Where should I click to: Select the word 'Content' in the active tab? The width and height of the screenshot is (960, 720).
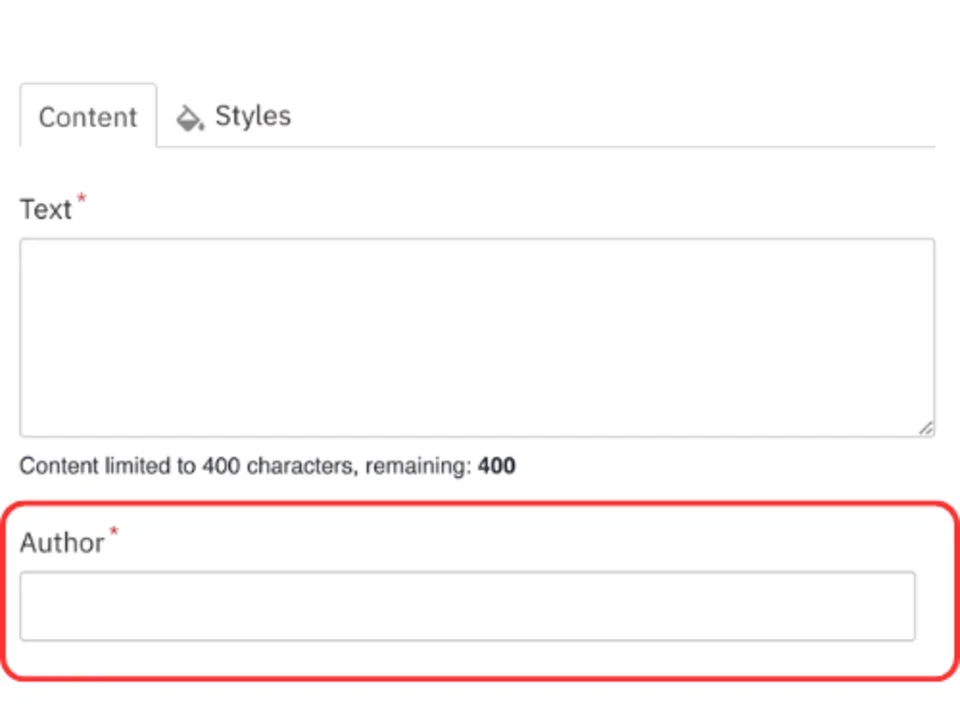coord(88,117)
